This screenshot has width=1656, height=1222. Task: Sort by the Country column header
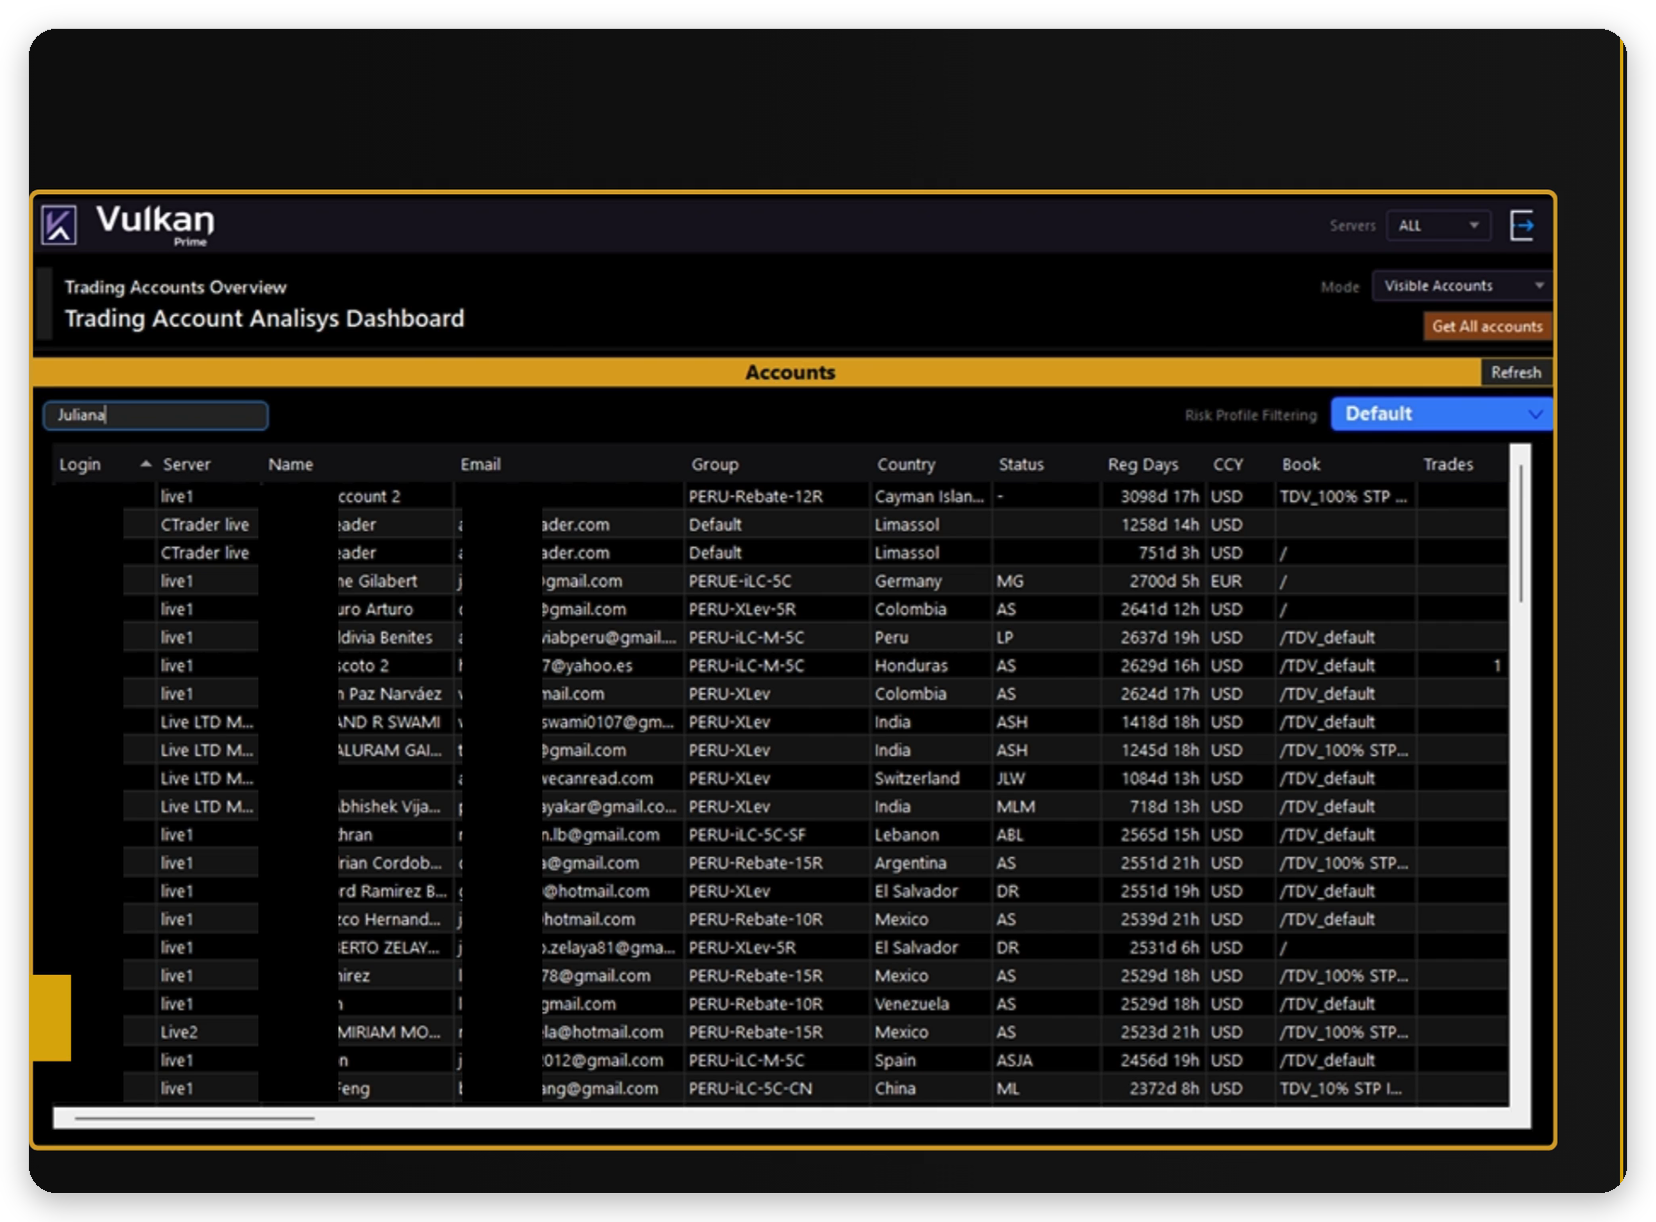[x=906, y=464]
